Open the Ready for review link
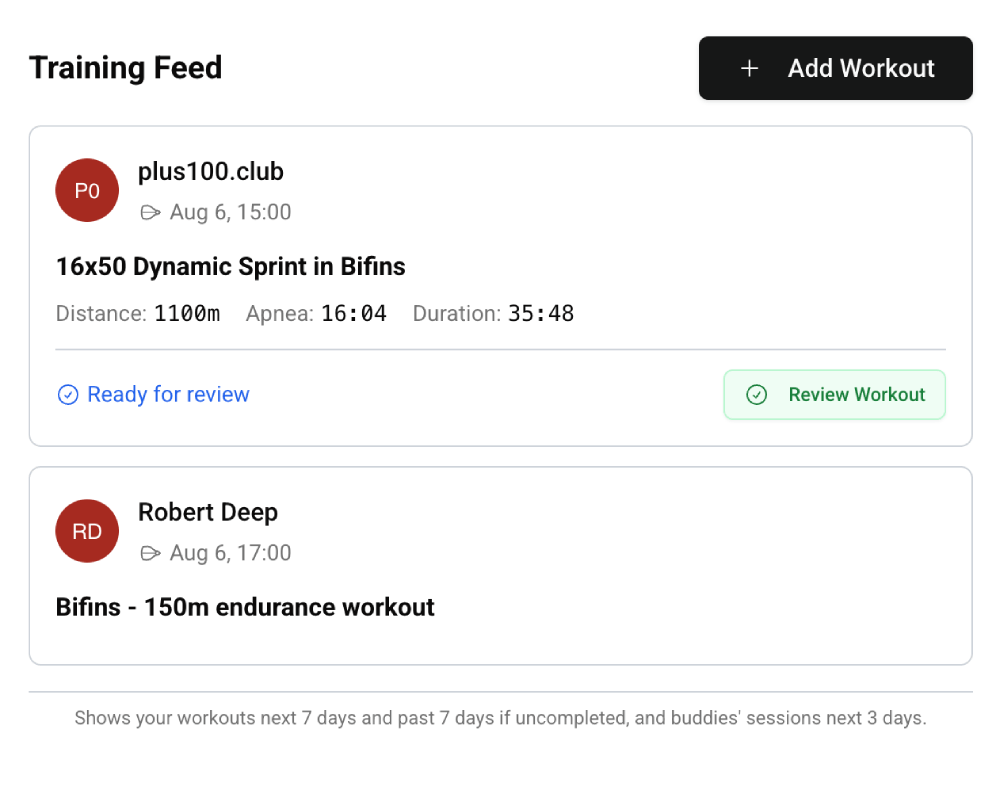 point(168,395)
